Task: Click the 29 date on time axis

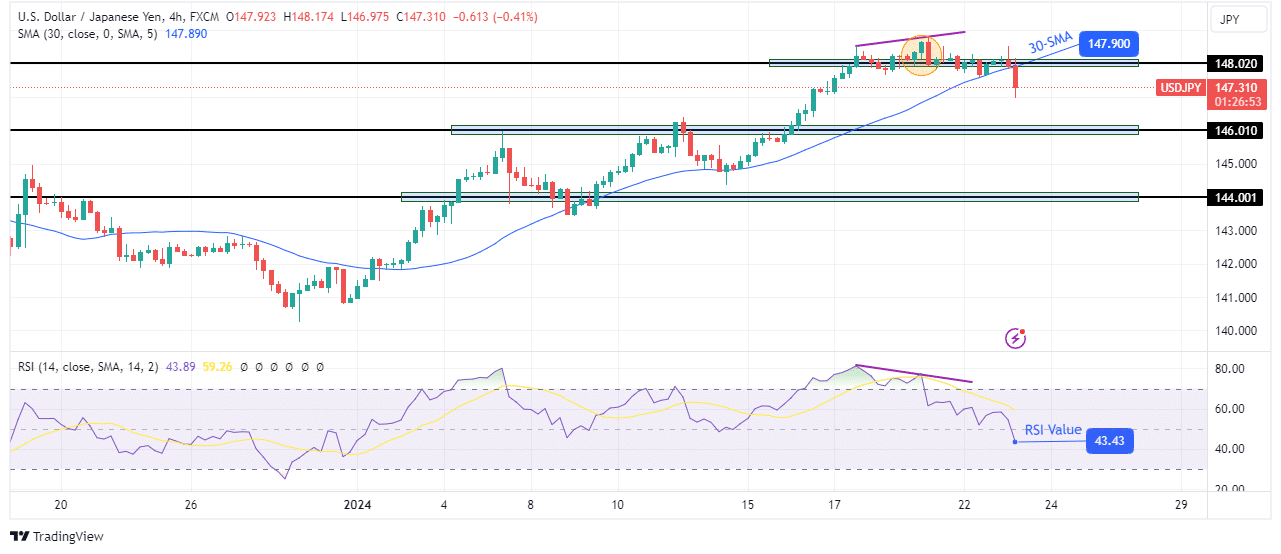Action: pyautogui.click(x=1182, y=505)
